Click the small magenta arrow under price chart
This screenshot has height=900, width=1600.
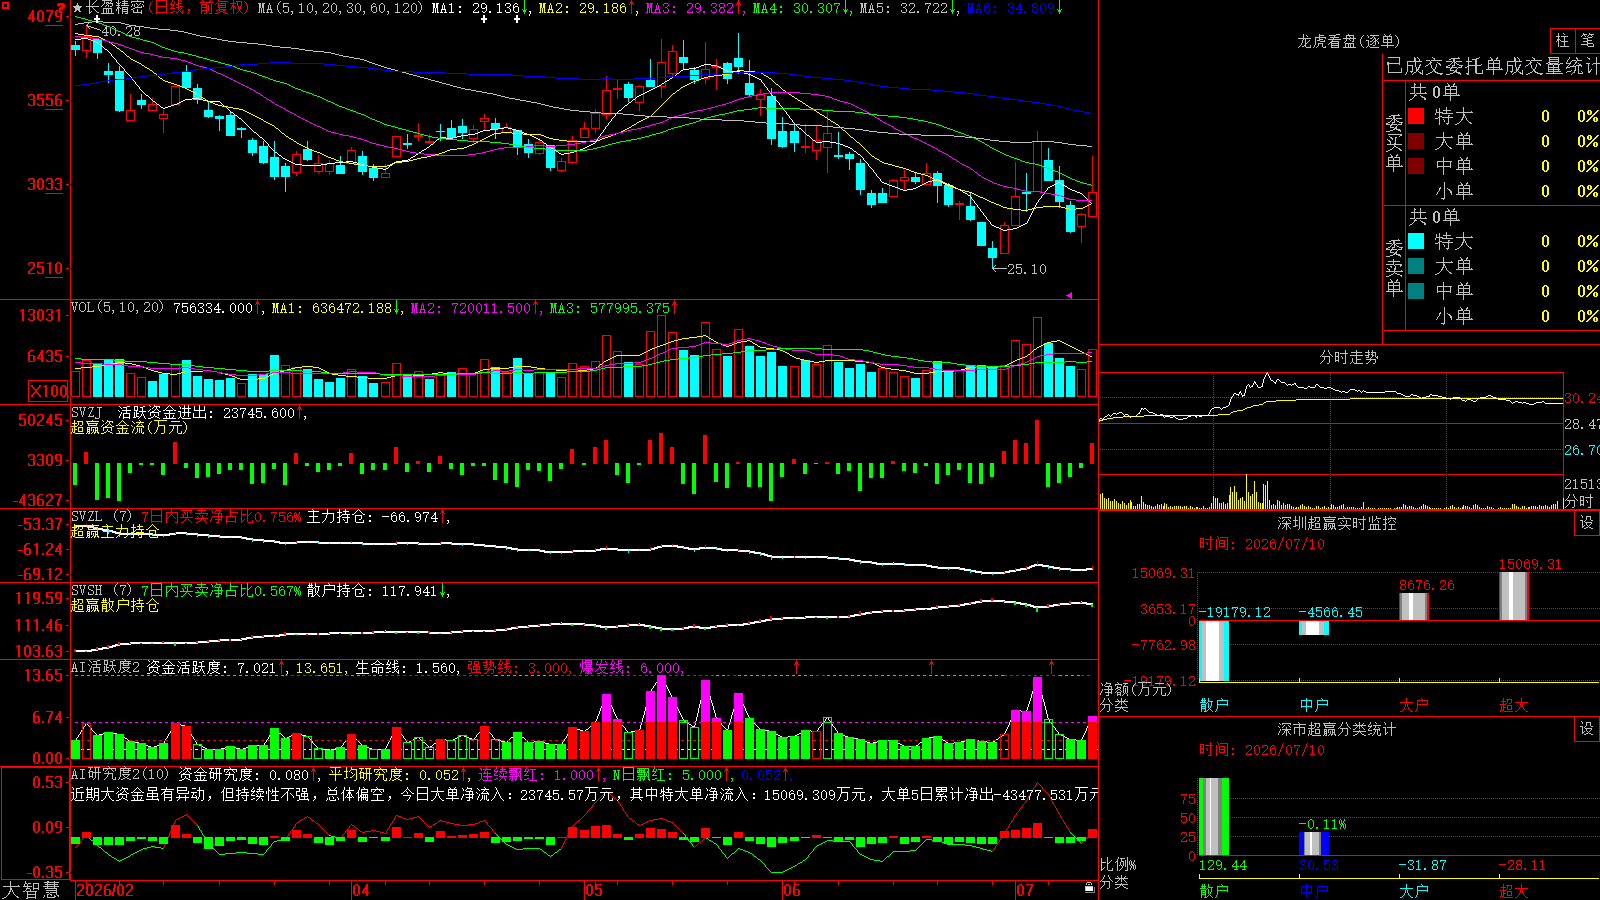coord(1069,295)
